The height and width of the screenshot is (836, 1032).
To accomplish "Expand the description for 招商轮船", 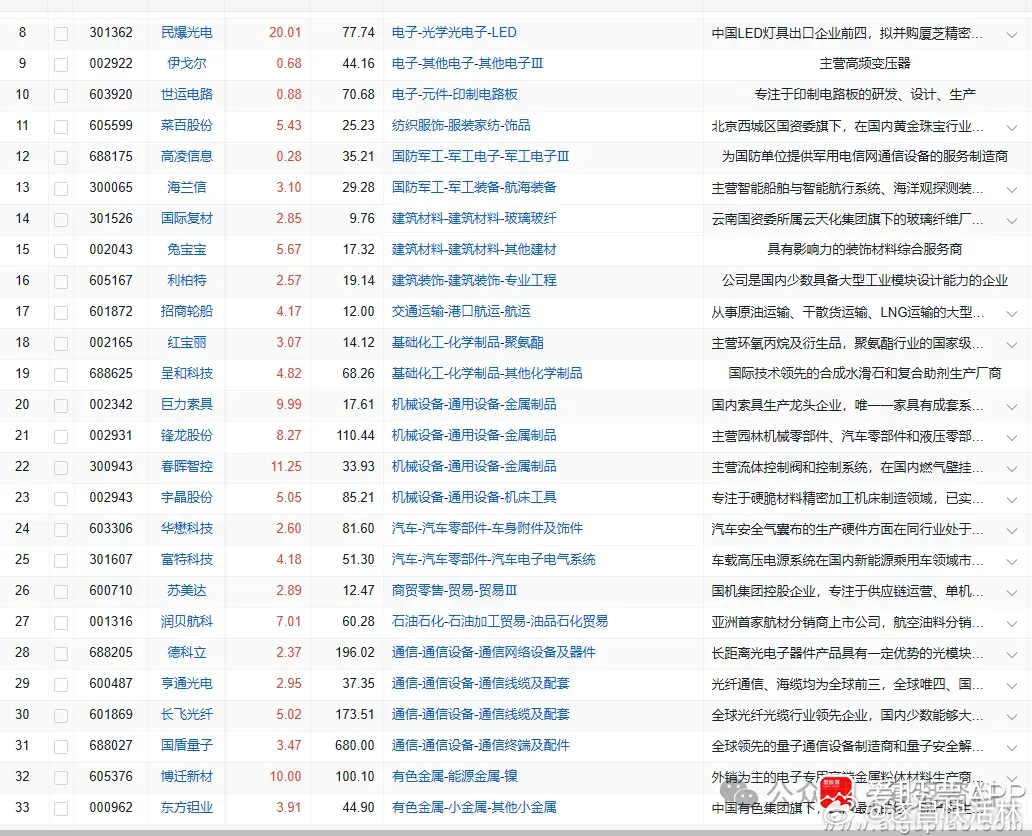I will [1012, 311].
